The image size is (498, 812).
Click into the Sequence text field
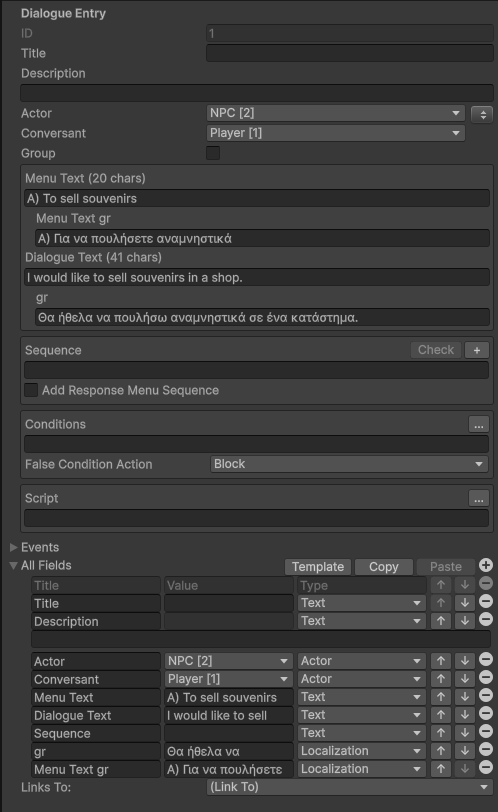pos(256,370)
